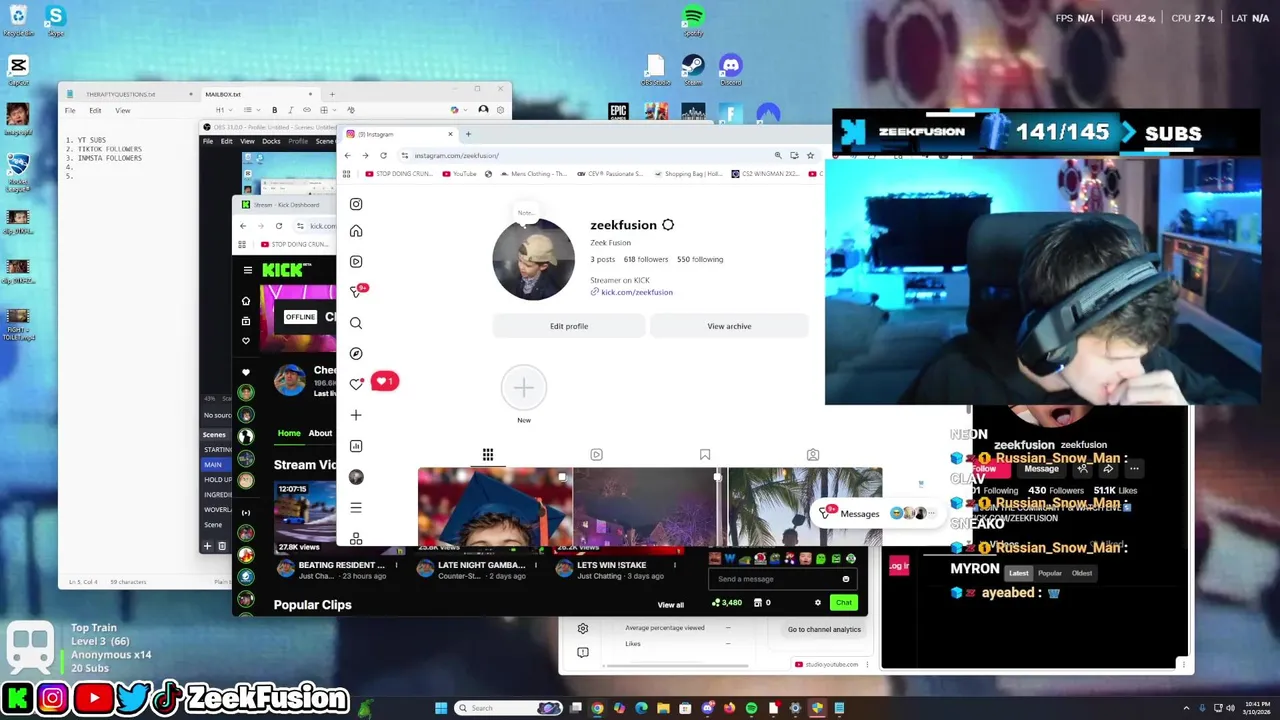Open Reels from Instagram sidebar
Image resolution: width=1280 pixels, height=720 pixels.
[356, 261]
